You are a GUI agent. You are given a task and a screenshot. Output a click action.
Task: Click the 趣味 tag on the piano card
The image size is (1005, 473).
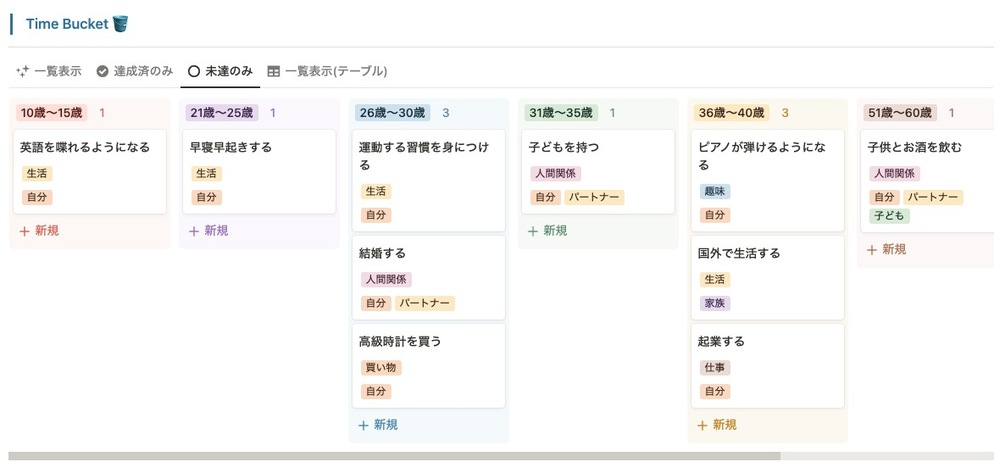(x=715, y=191)
